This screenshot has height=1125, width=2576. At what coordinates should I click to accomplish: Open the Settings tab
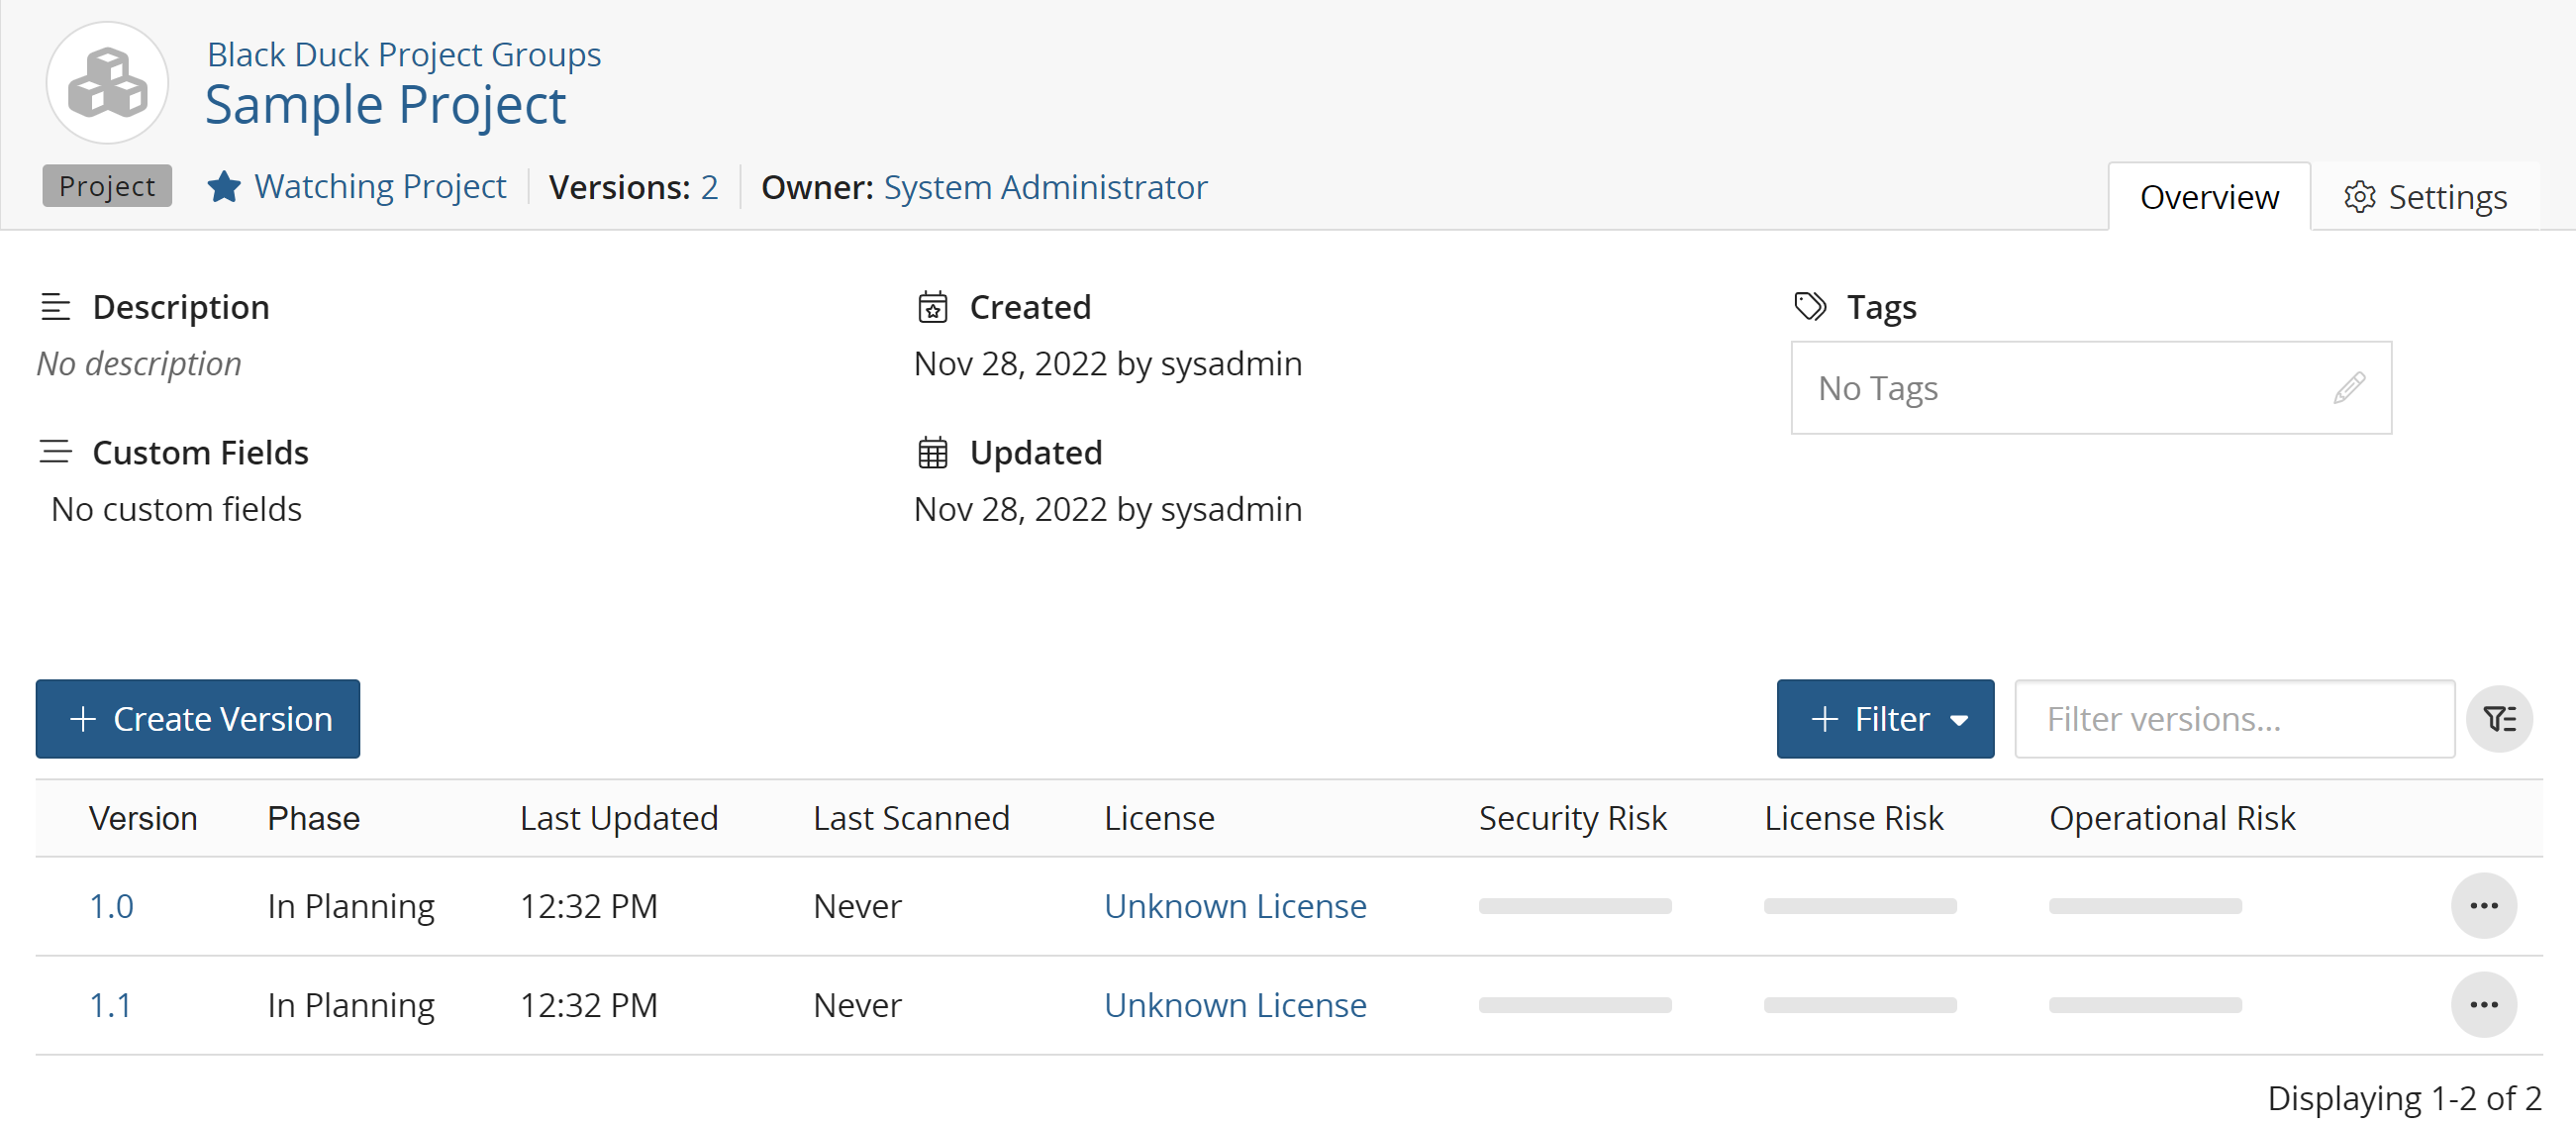click(2426, 197)
